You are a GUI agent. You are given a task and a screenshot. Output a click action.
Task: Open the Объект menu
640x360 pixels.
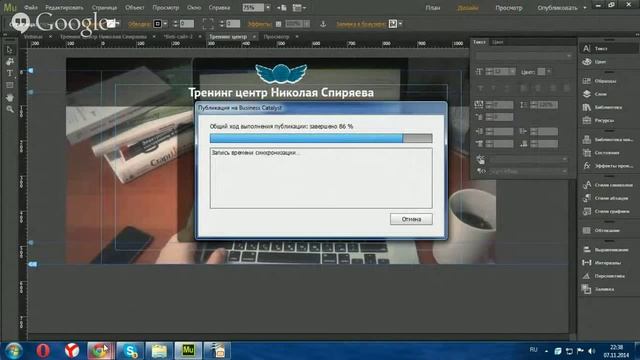click(x=135, y=7)
